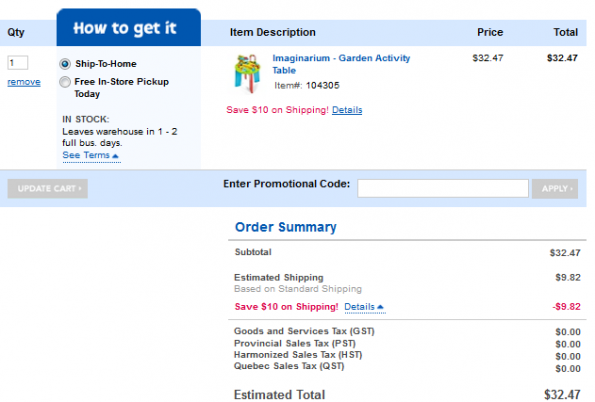This screenshot has height=402, width=595.
Task: Focus the promotional code input field
Action: point(442,188)
